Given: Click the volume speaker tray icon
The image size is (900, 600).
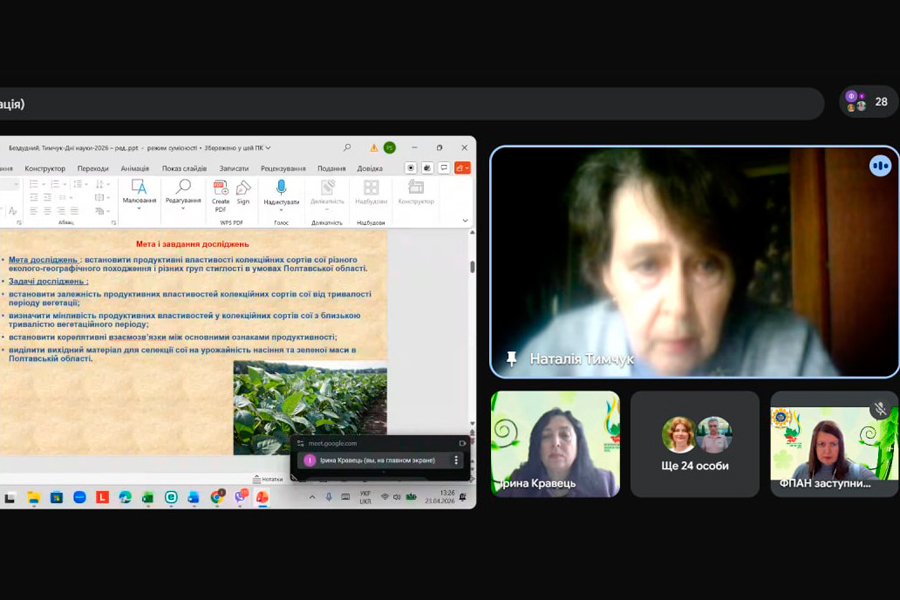Looking at the screenshot, I should [x=397, y=497].
